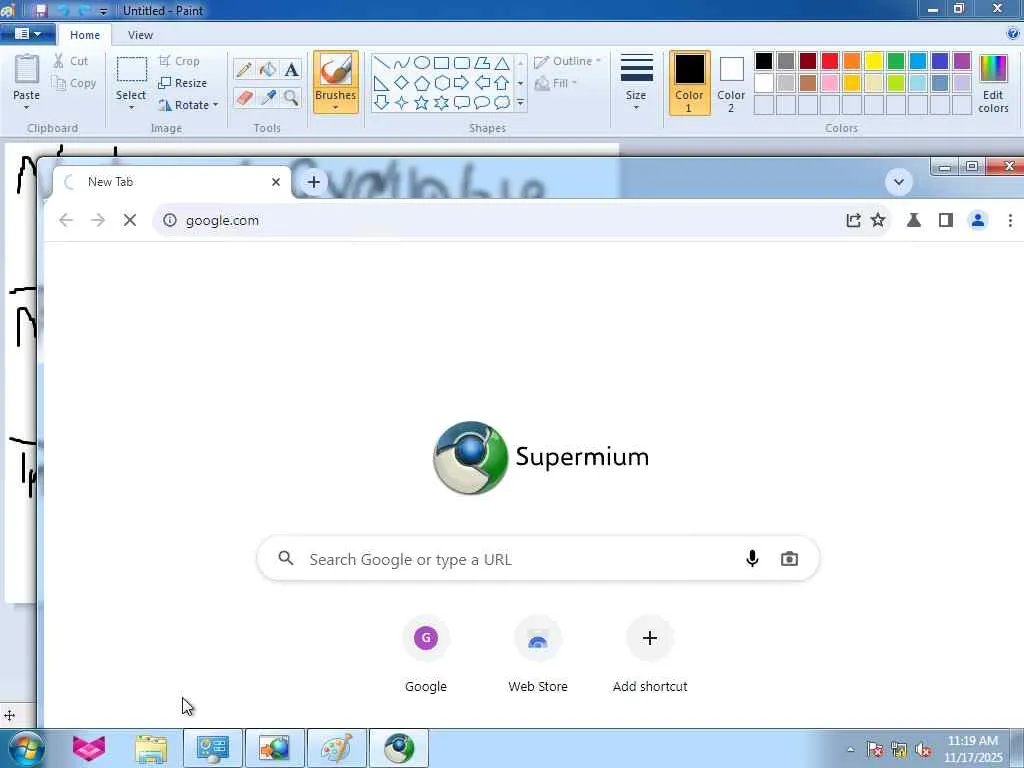Open the Brushes dropdown arrow

(x=336, y=107)
